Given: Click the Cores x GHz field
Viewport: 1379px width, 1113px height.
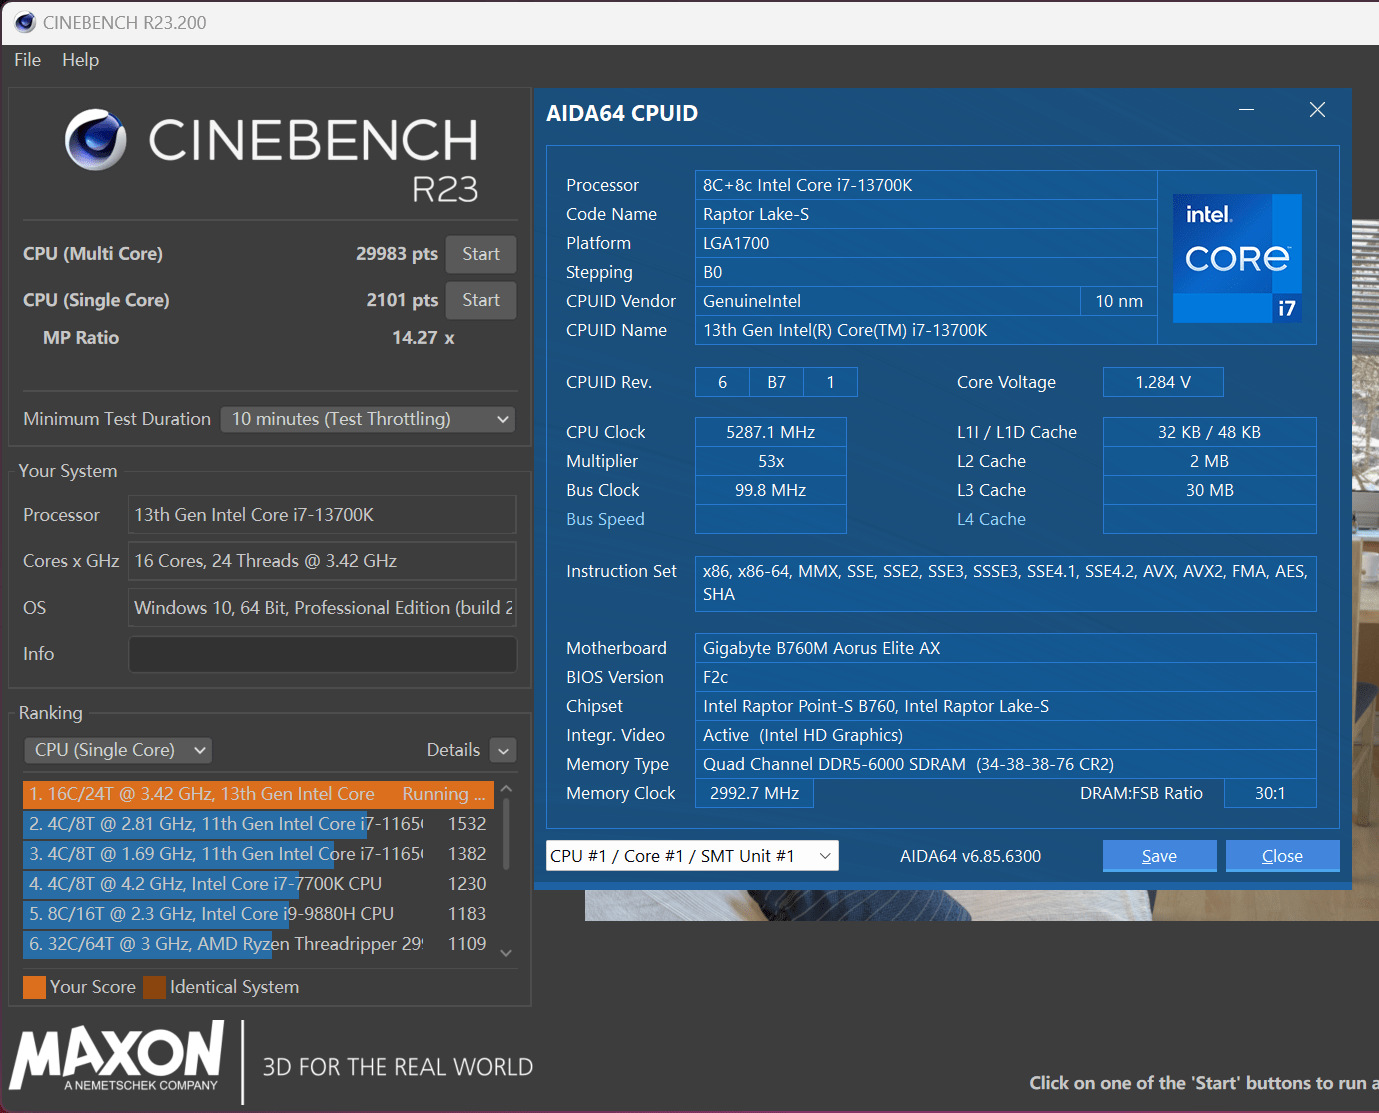Looking at the screenshot, I should (x=322, y=561).
